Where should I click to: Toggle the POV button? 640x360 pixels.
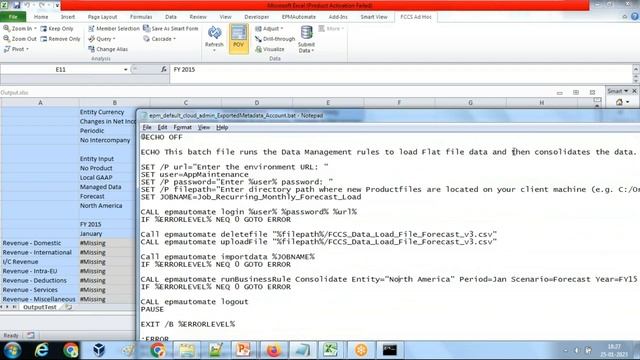239,38
